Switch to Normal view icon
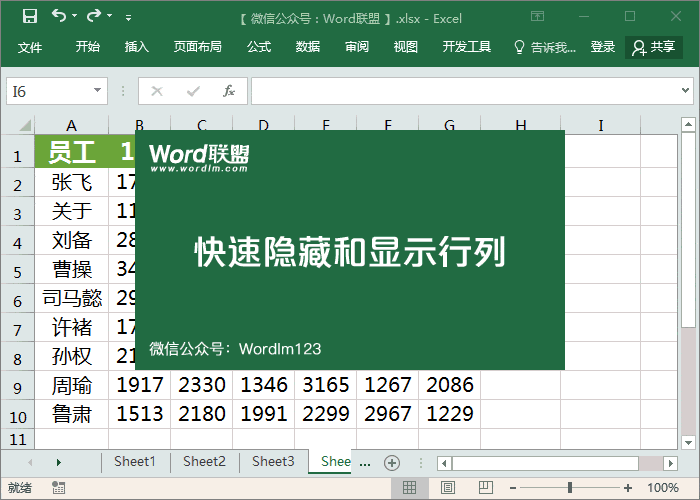Viewport: 700px width, 500px height. tap(409, 488)
